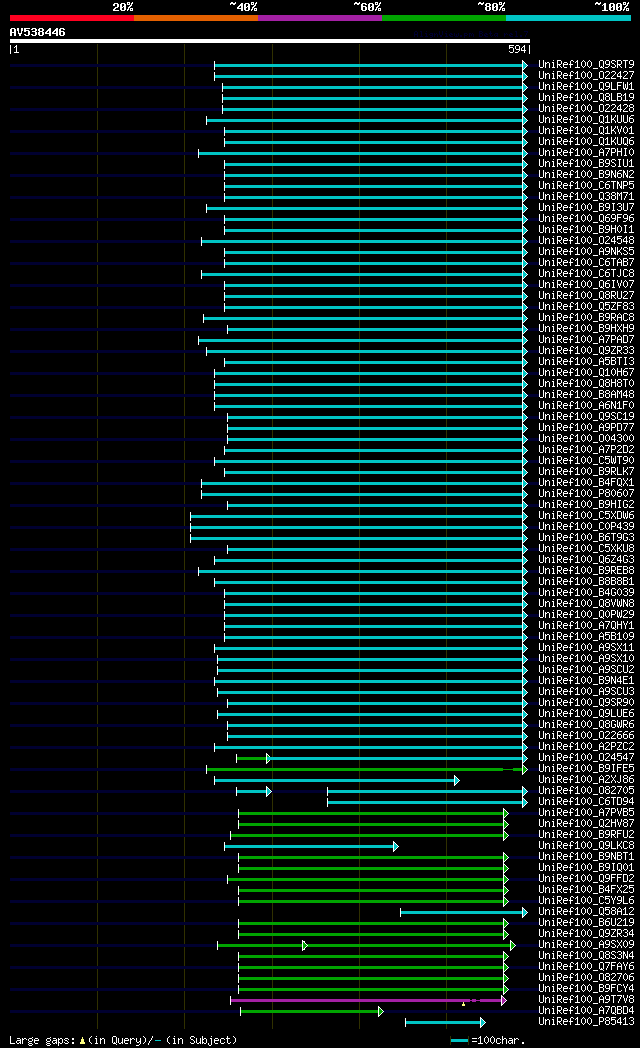Viewport: 640px width, 1048px height.
Task: Select hit label UniRef100_A9SCU2
Action: [587, 670]
